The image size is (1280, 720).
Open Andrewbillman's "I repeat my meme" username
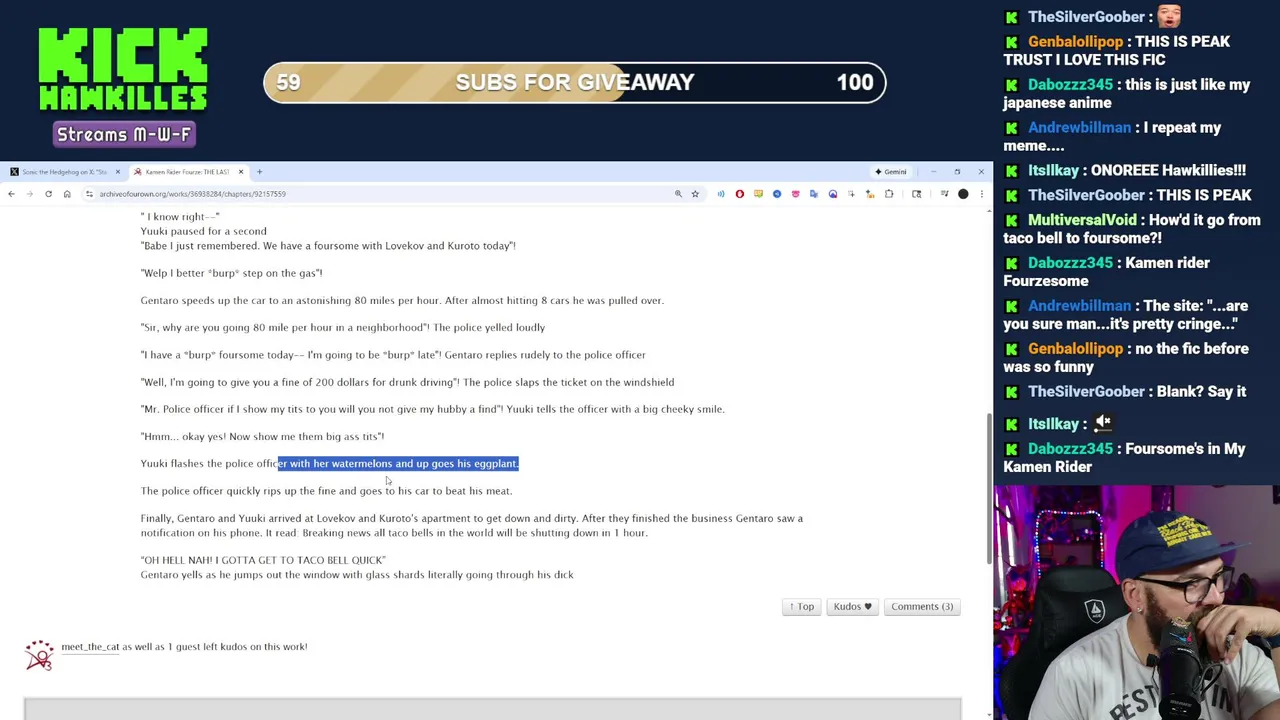point(1079,128)
